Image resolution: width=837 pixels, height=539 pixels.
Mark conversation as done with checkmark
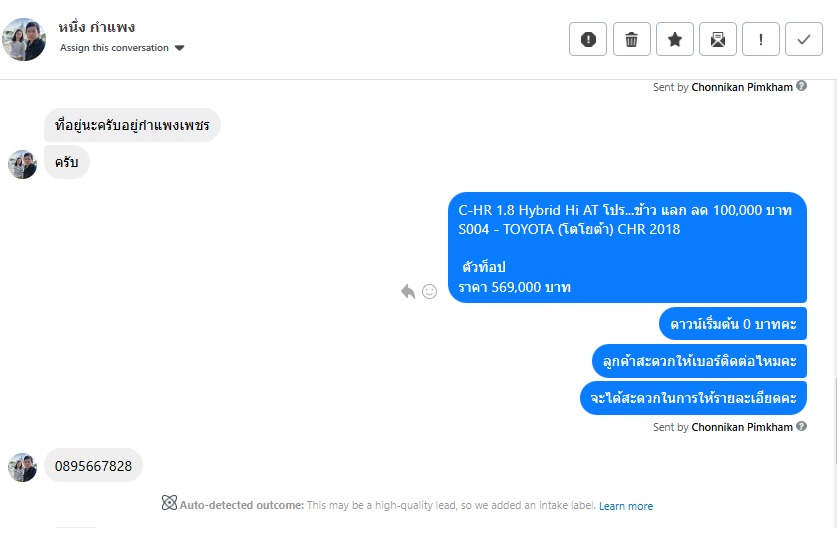tap(804, 39)
